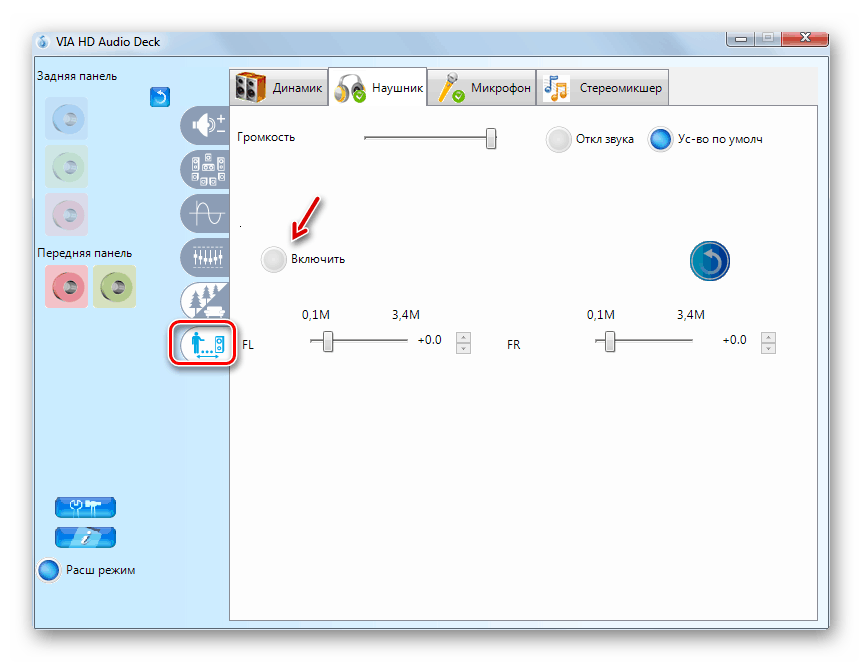
Task: Switch to the Наушник tab
Action: pyautogui.click(x=378, y=87)
